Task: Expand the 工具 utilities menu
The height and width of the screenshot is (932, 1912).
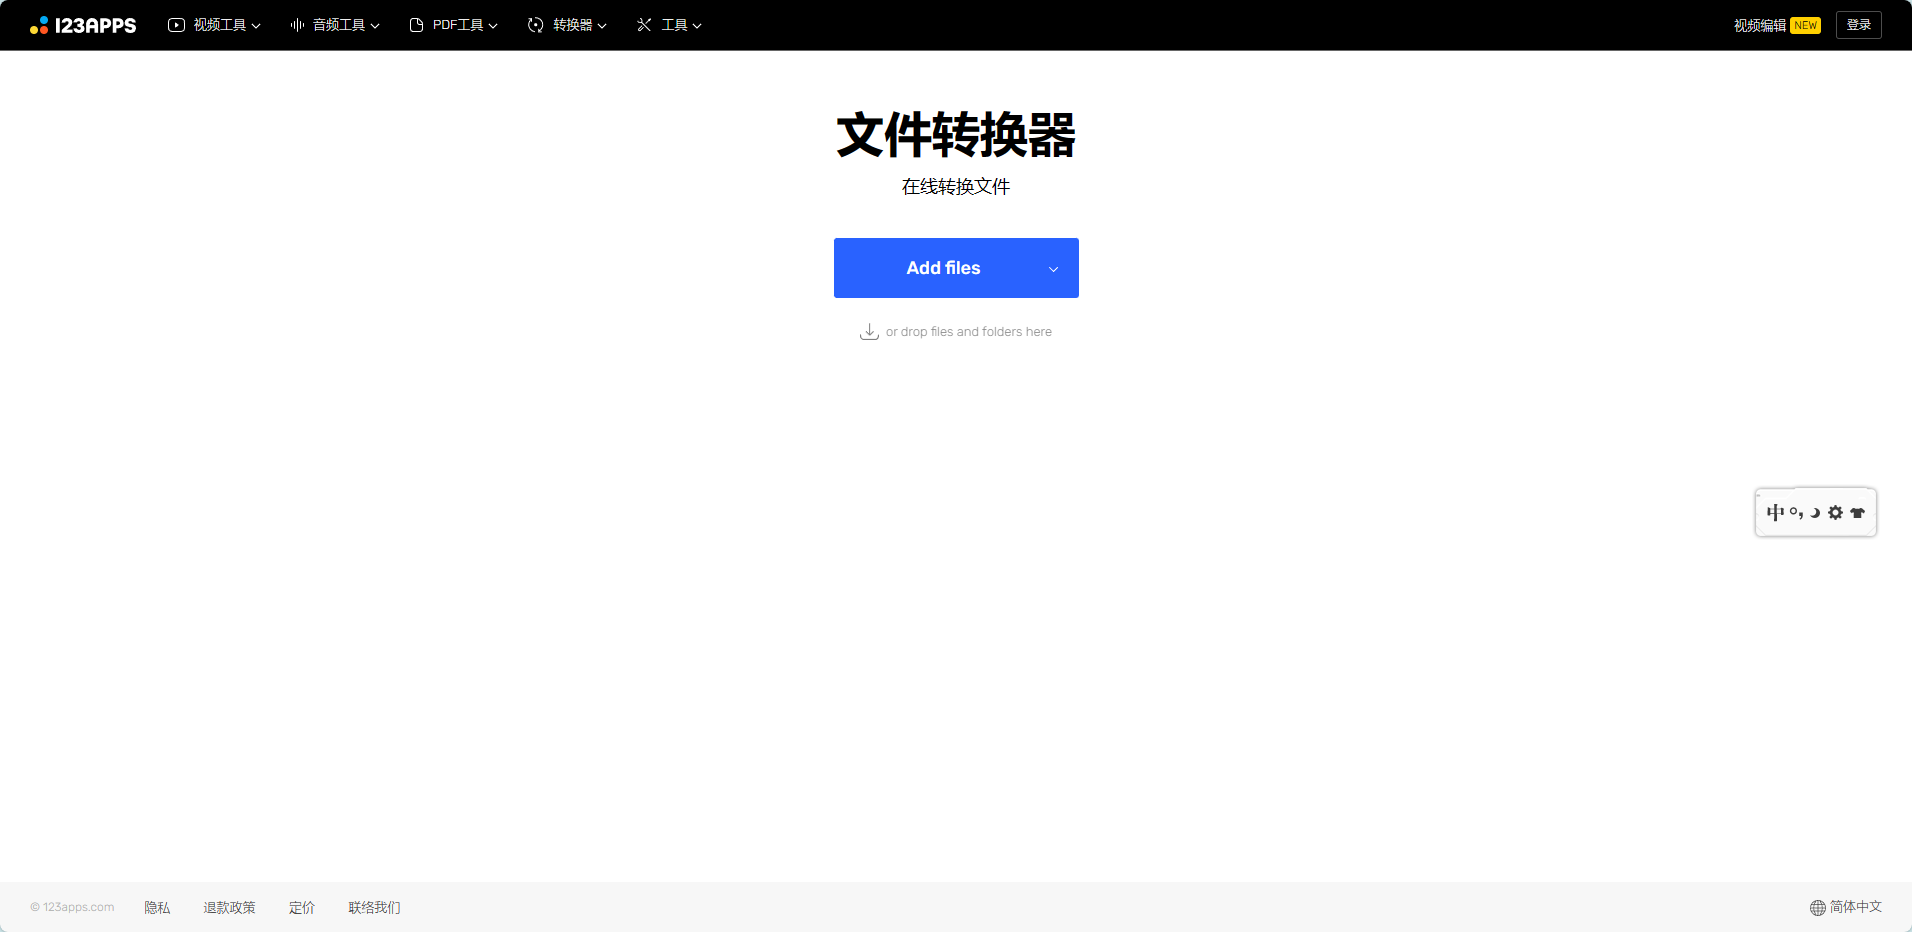Action: [669, 25]
